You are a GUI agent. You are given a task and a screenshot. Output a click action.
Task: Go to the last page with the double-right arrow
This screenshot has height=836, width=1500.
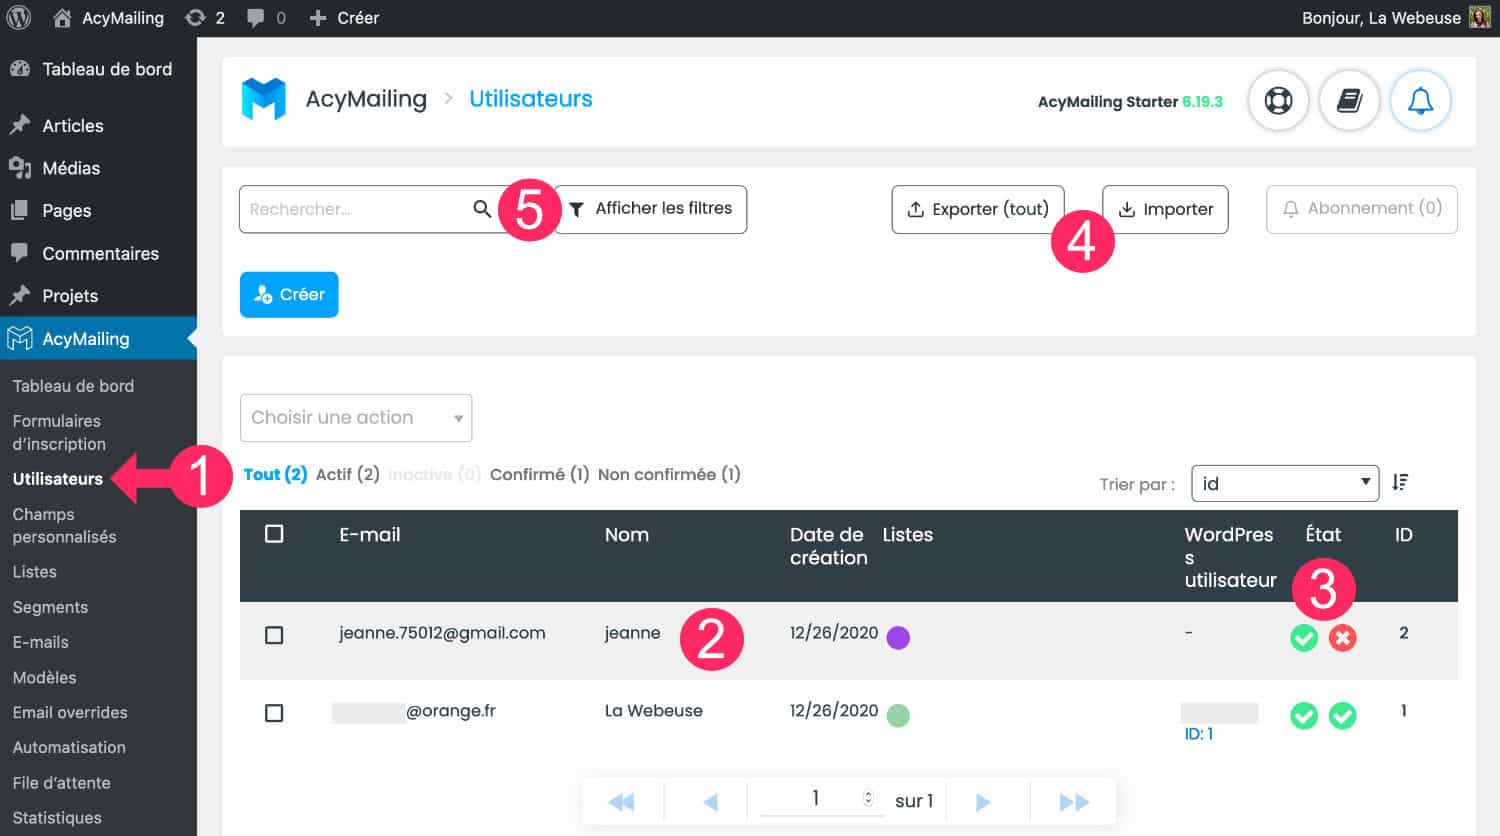[x=1074, y=802]
